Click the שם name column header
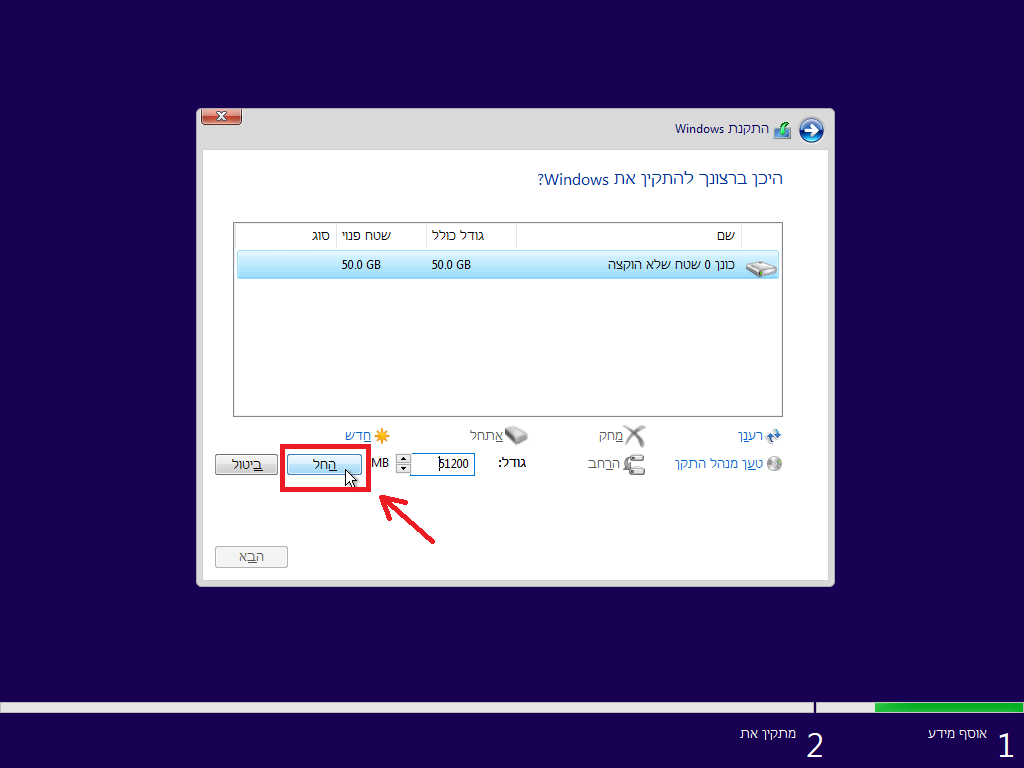This screenshot has height=768, width=1024. click(629, 236)
